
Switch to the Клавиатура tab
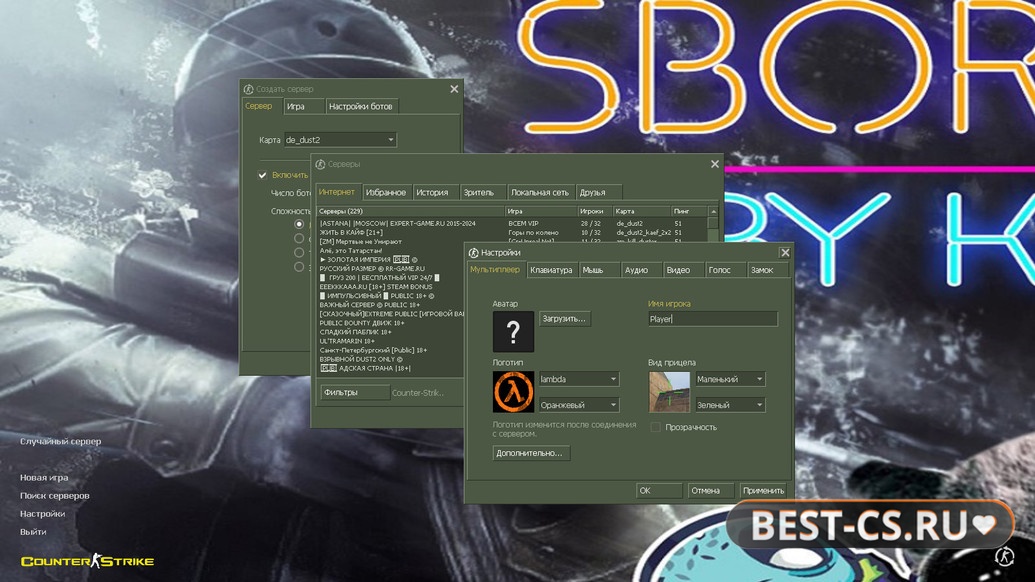[x=551, y=270]
